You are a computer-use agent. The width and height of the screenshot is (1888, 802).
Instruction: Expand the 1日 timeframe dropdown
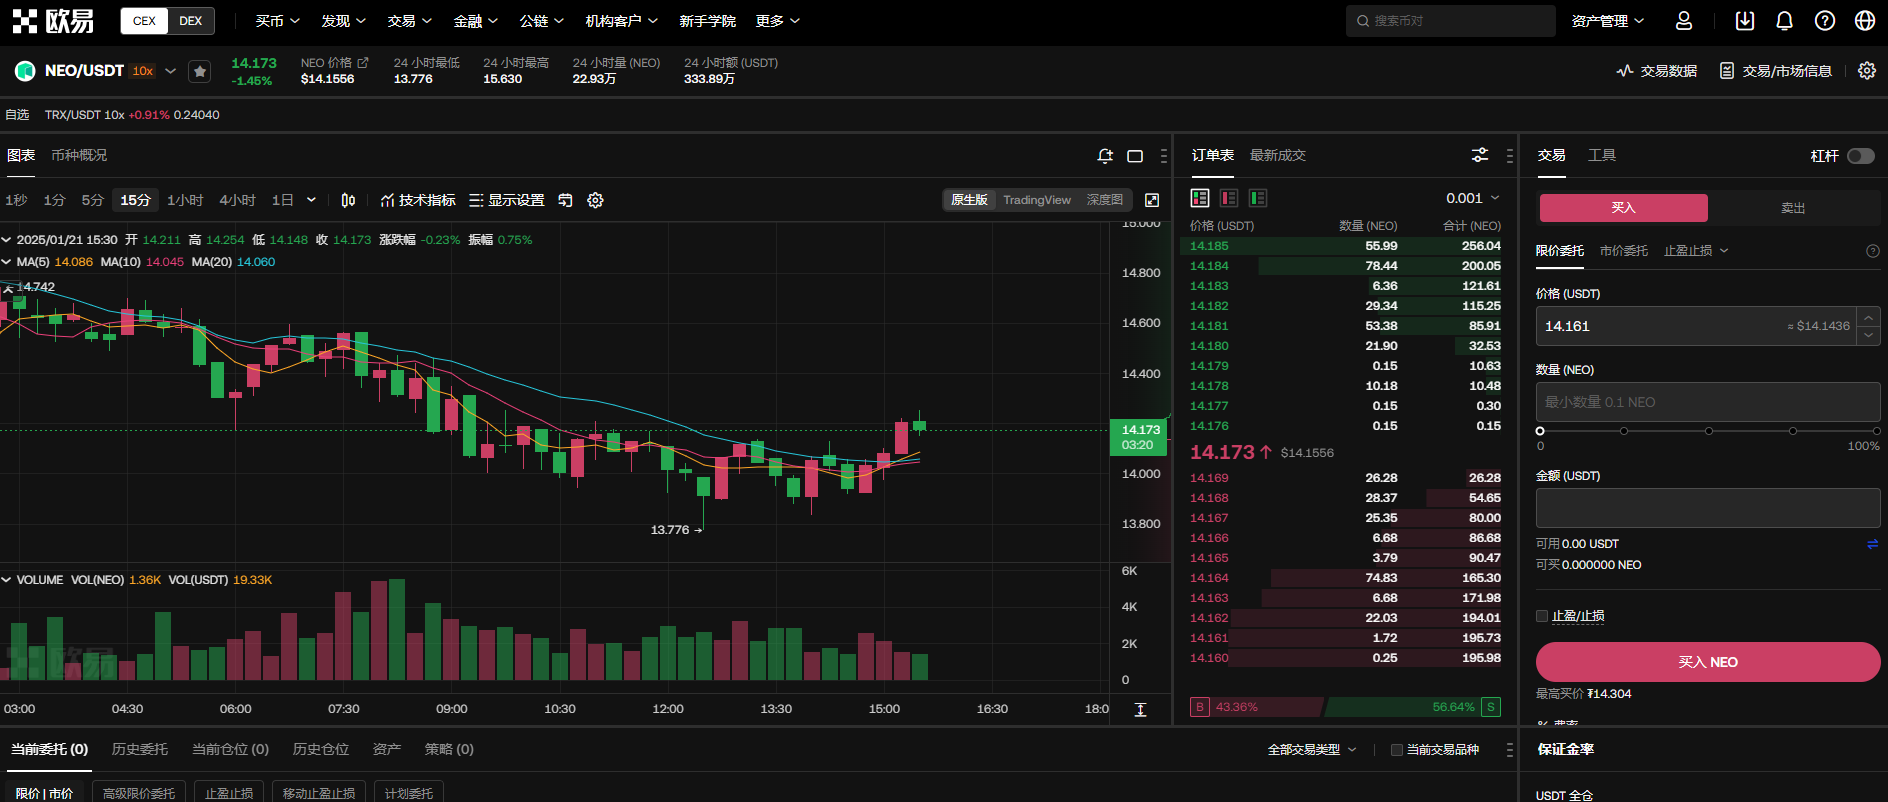click(311, 200)
